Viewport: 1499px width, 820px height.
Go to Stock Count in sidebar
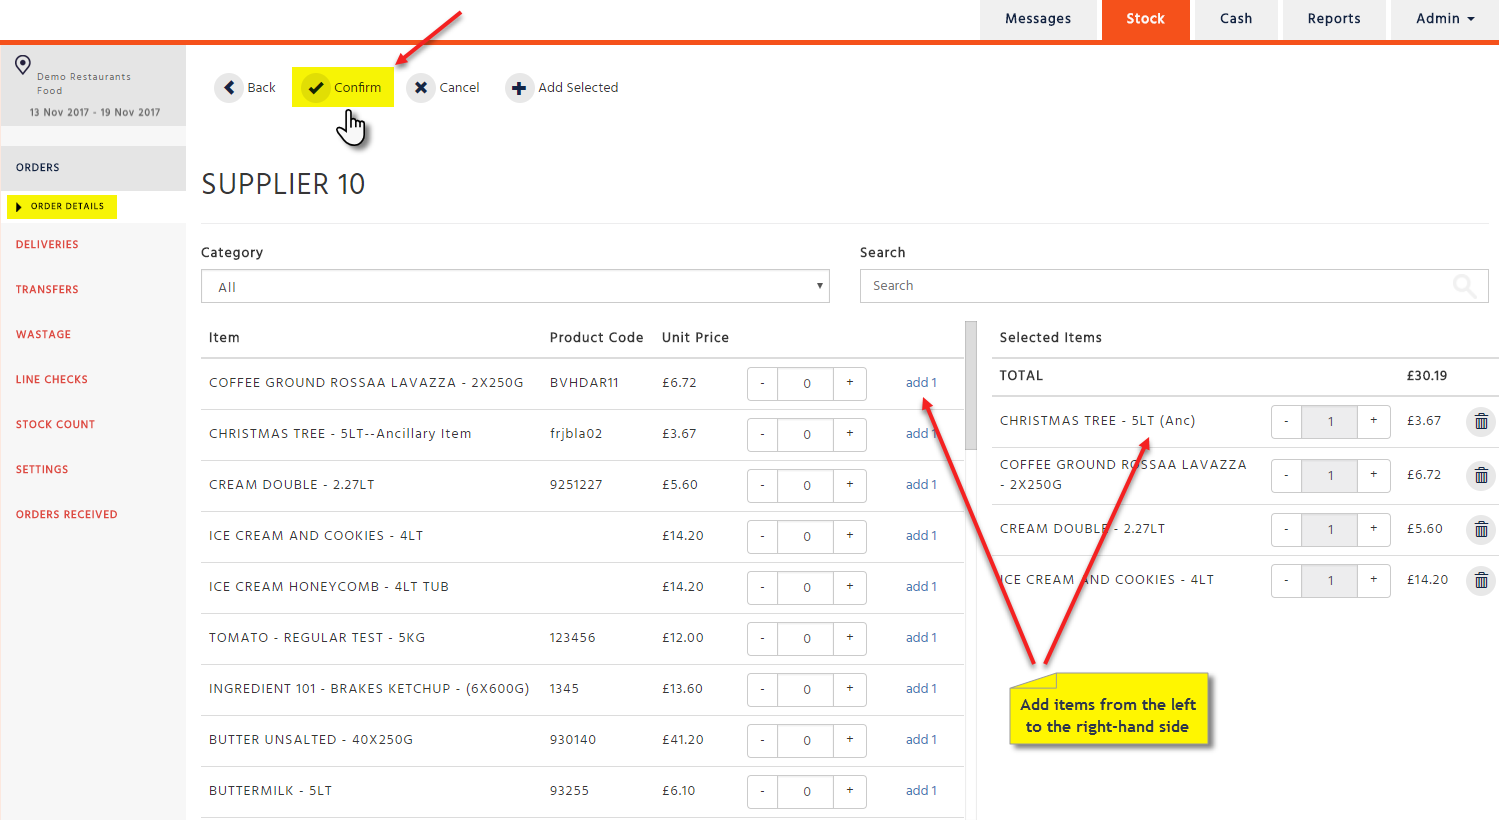tap(56, 424)
